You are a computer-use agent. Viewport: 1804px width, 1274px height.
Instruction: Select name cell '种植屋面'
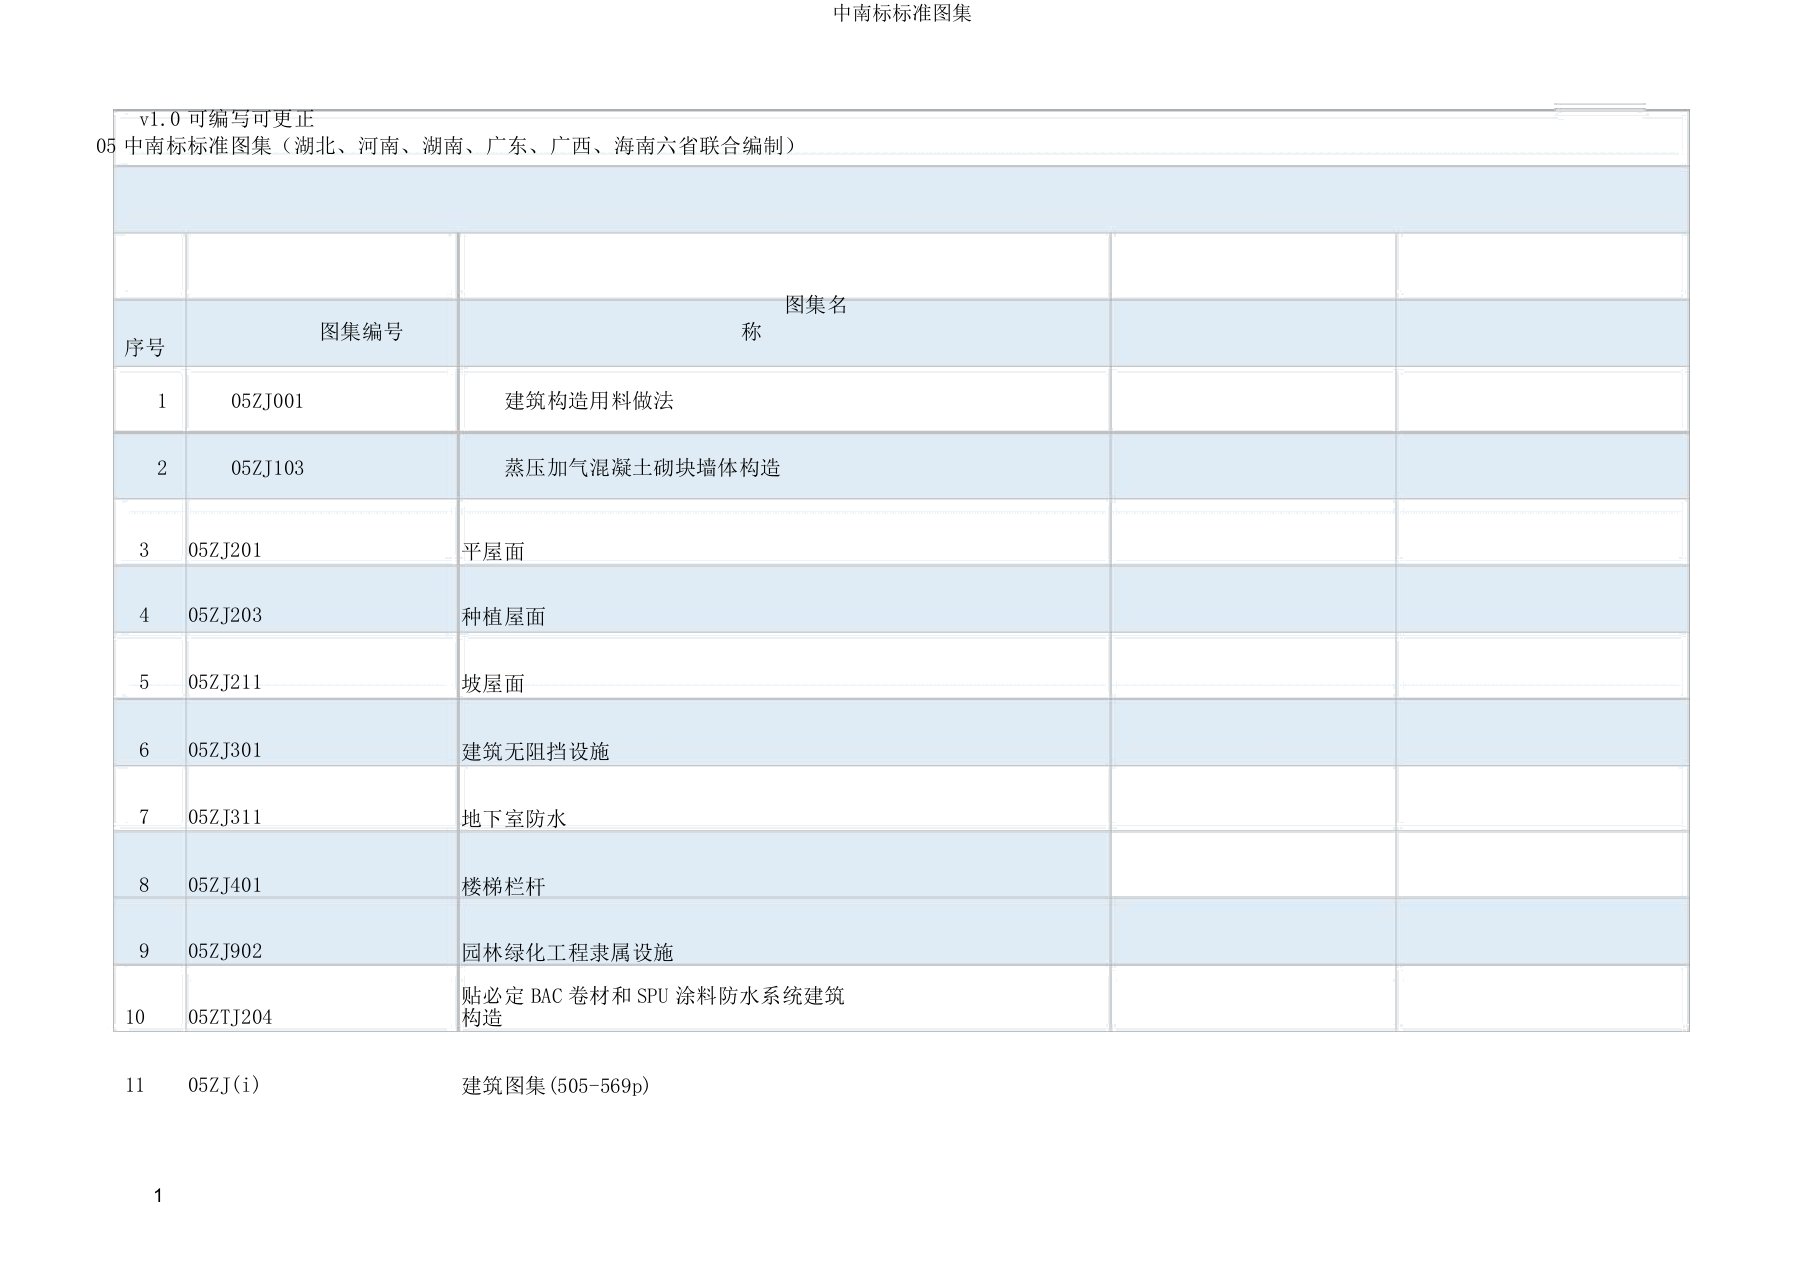pos(504,617)
